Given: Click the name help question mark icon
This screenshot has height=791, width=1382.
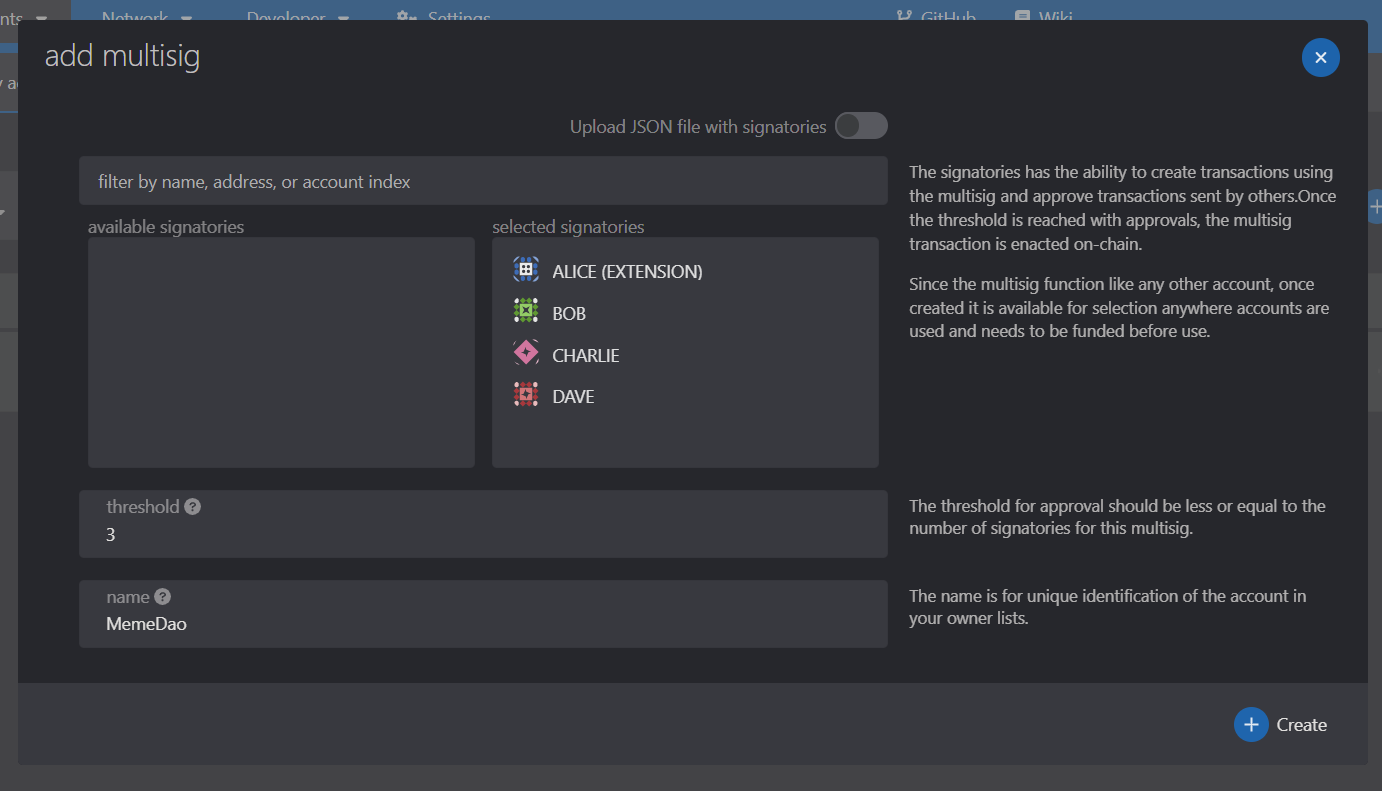Looking at the screenshot, I should (x=162, y=596).
